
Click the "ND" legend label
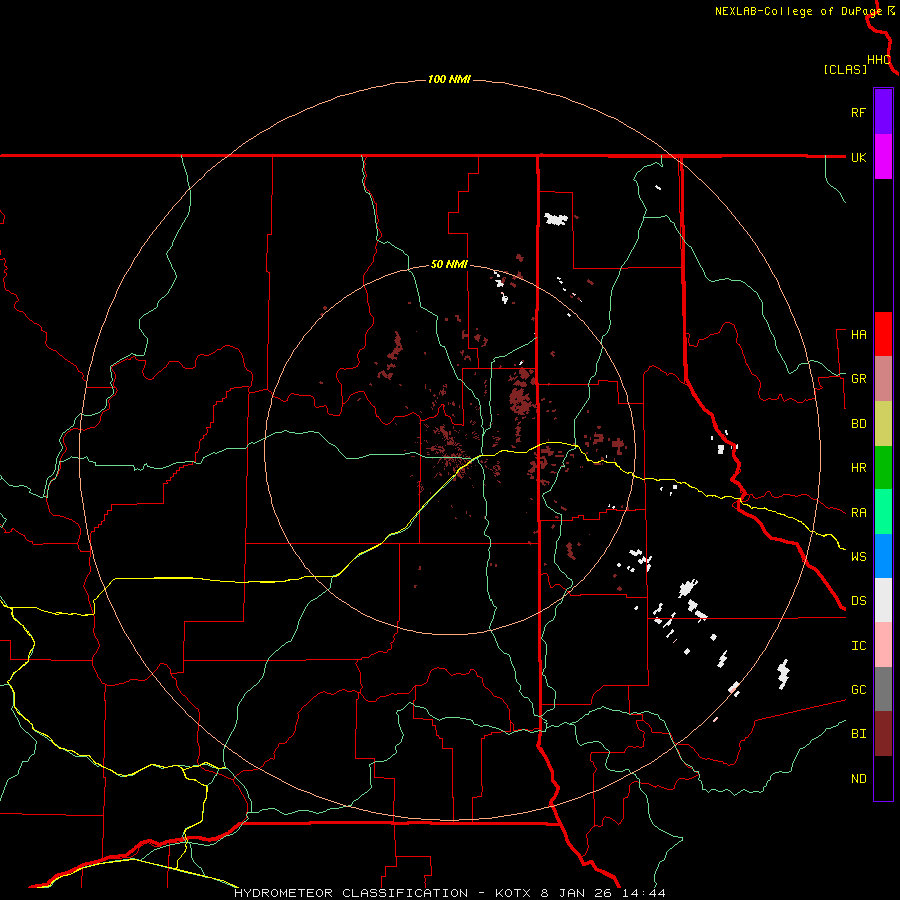858,779
